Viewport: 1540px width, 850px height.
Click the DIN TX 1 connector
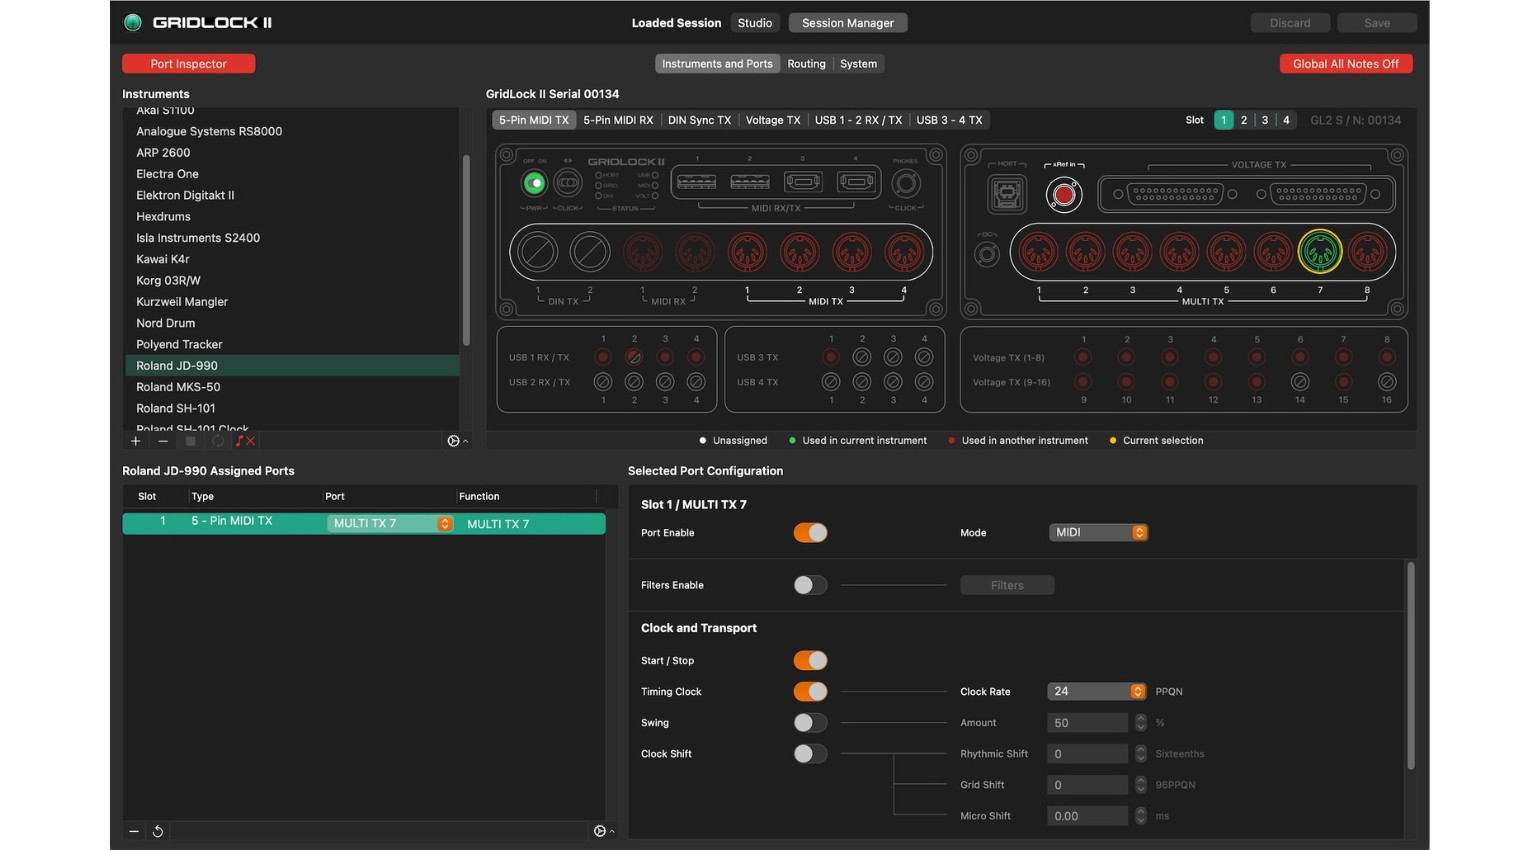click(x=537, y=252)
